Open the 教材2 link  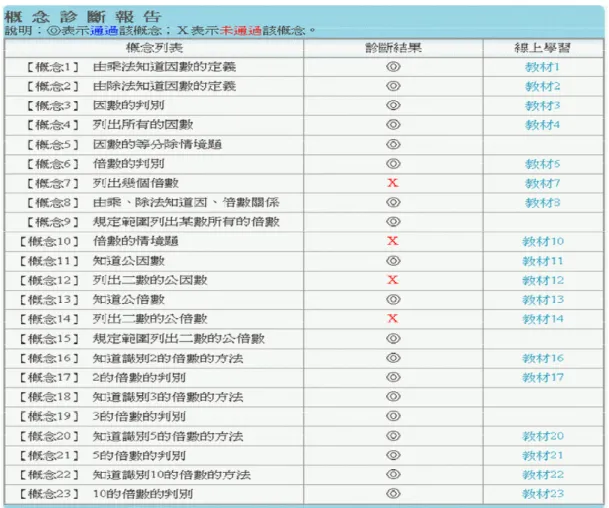tap(542, 86)
